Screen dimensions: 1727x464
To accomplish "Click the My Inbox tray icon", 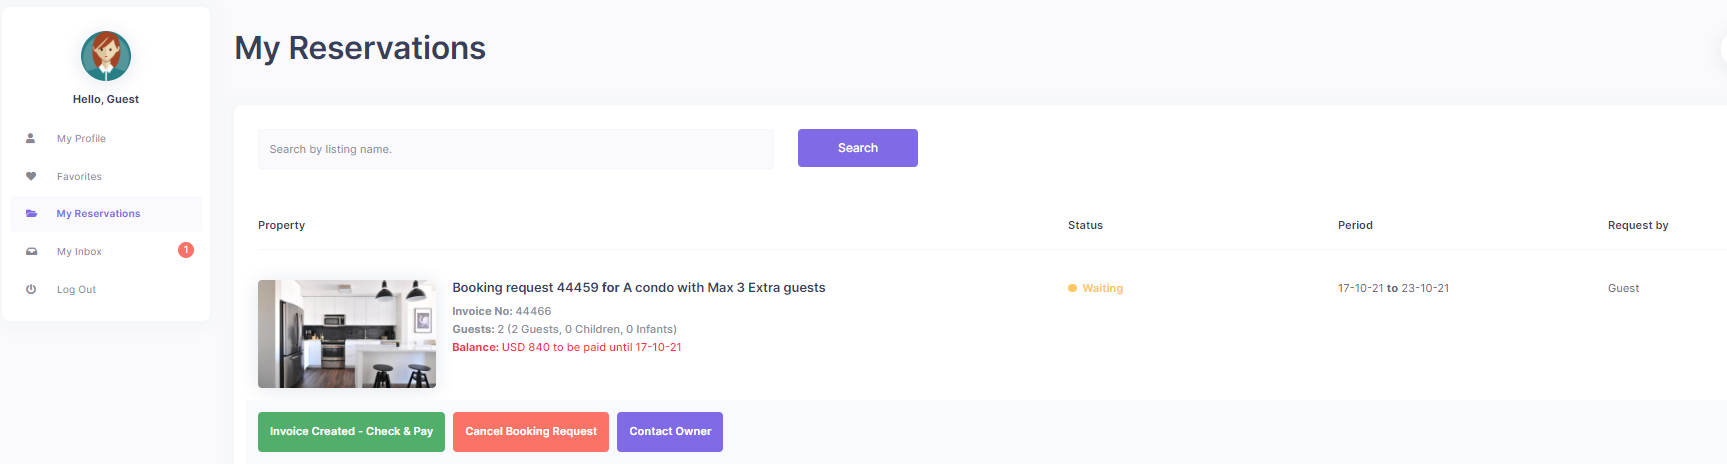I will click(x=31, y=252).
